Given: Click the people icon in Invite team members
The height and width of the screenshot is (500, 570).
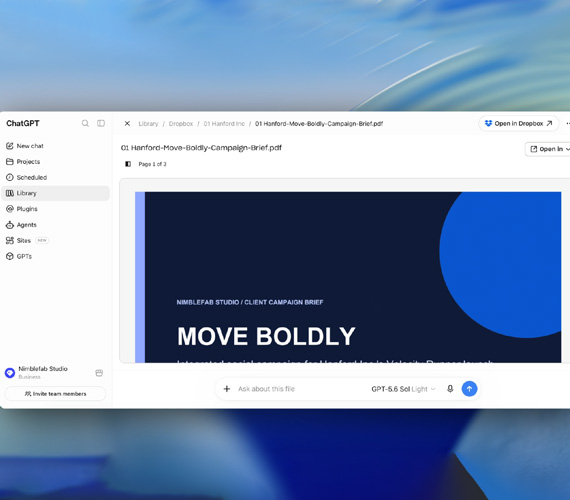Looking at the screenshot, I should pyautogui.click(x=28, y=394).
